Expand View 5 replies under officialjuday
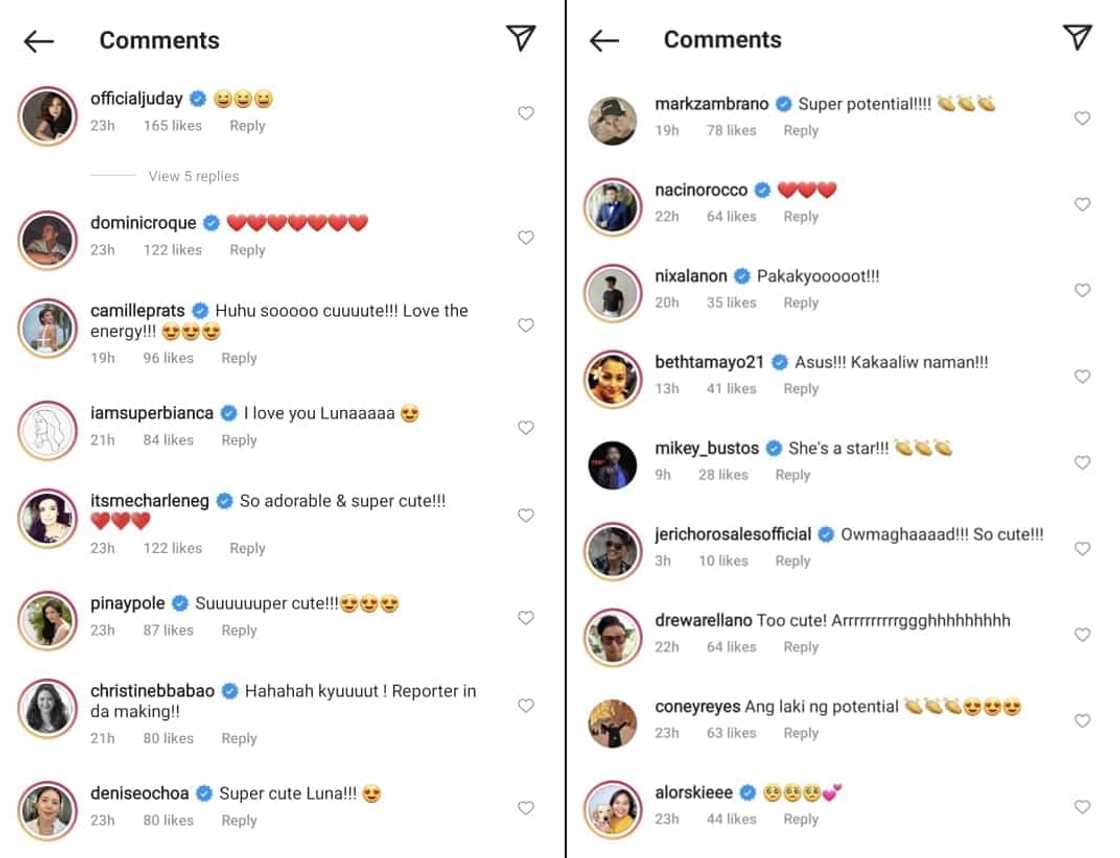Viewport: 1120px width, 858px height. (194, 176)
